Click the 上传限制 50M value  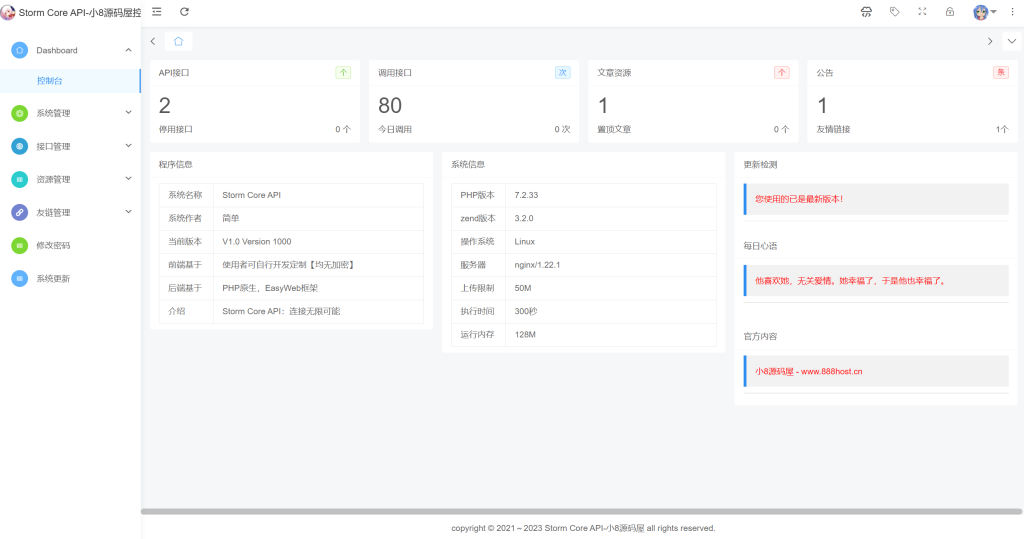point(522,288)
